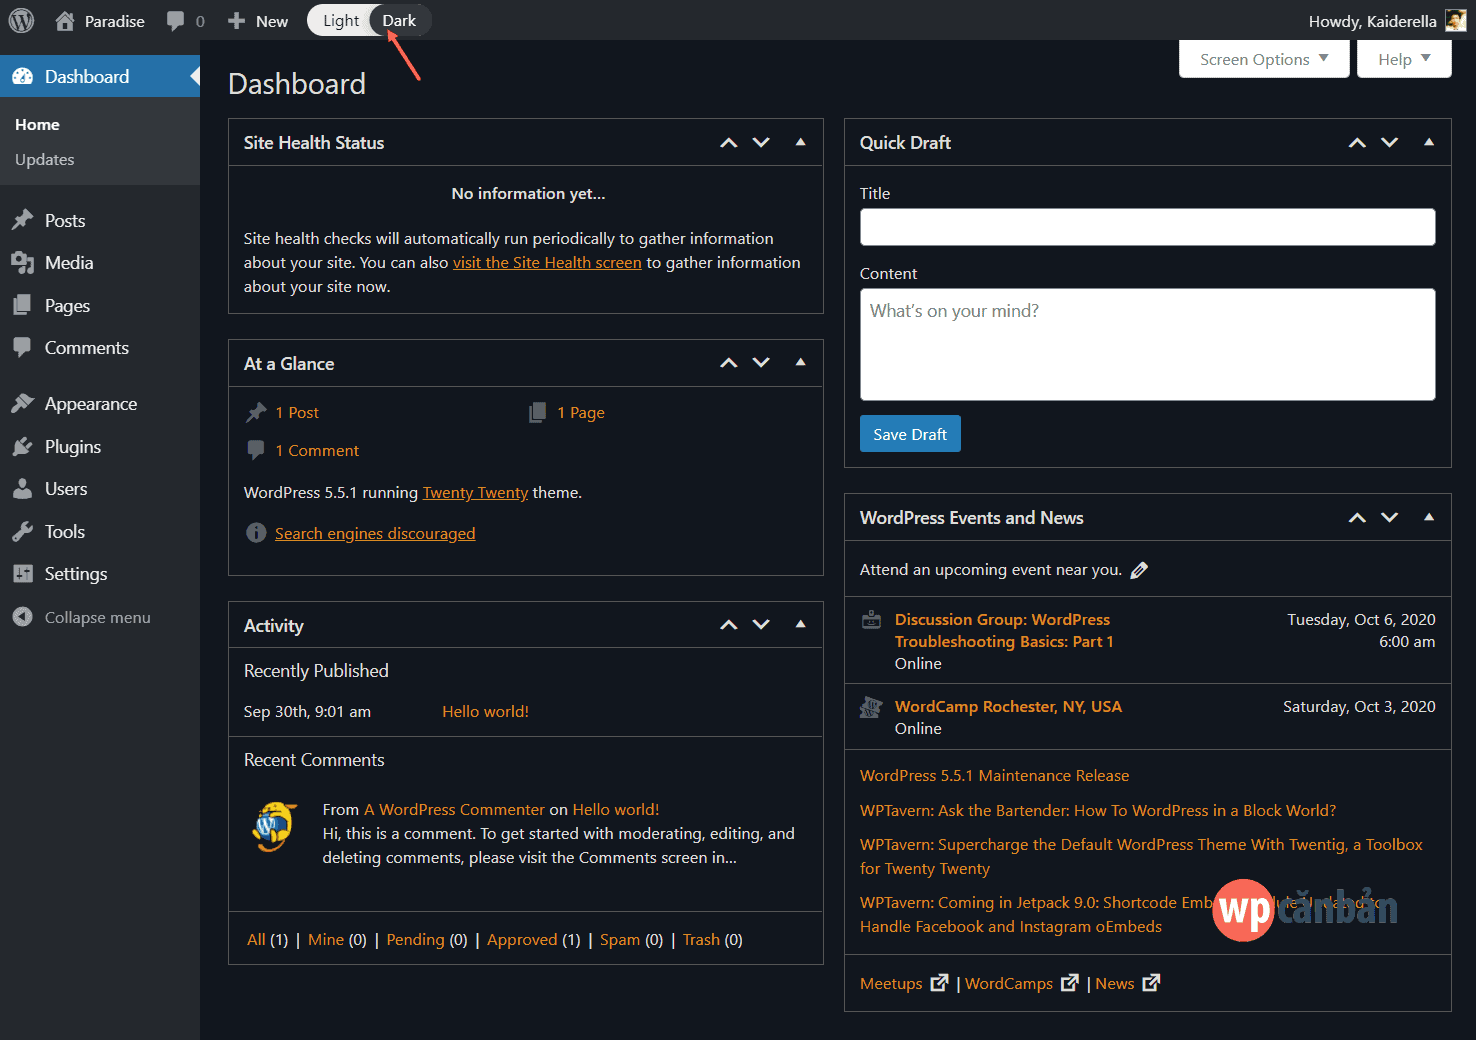Screen dimensions: 1476x1040
Task: Click the Users icon in sidebar
Action: 22,488
